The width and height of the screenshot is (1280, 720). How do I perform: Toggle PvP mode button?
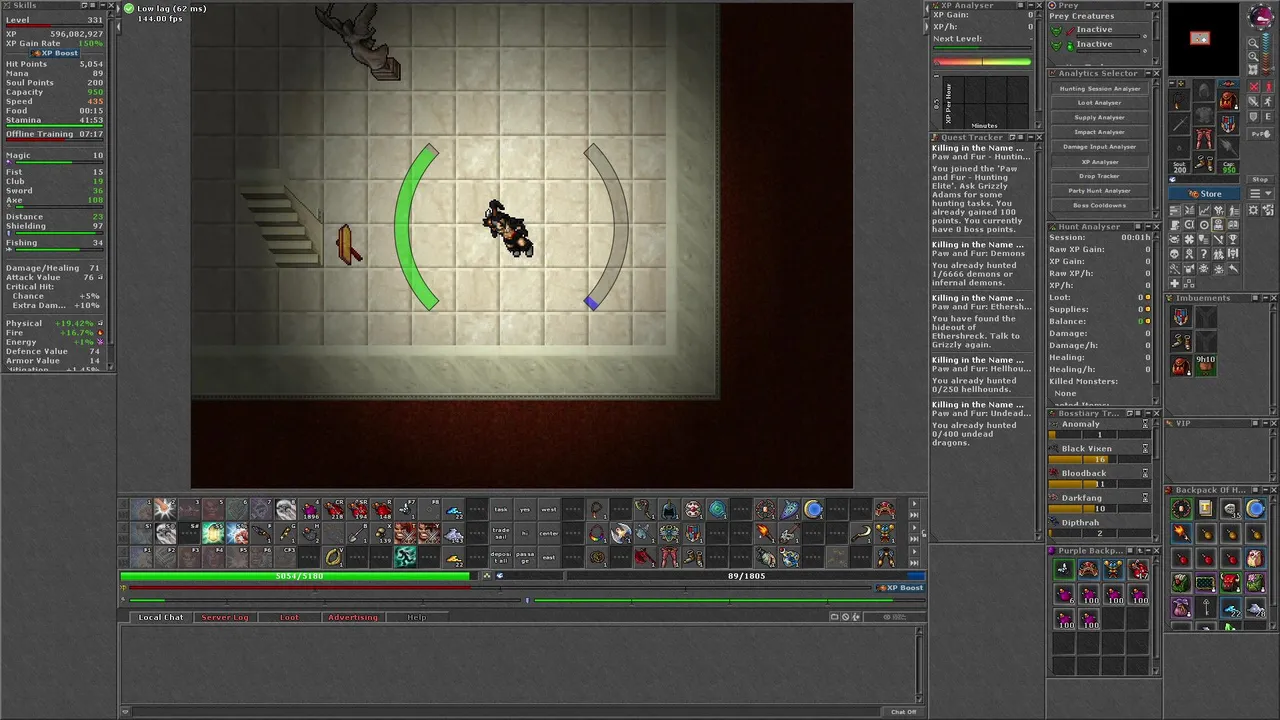tap(1261, 134)
